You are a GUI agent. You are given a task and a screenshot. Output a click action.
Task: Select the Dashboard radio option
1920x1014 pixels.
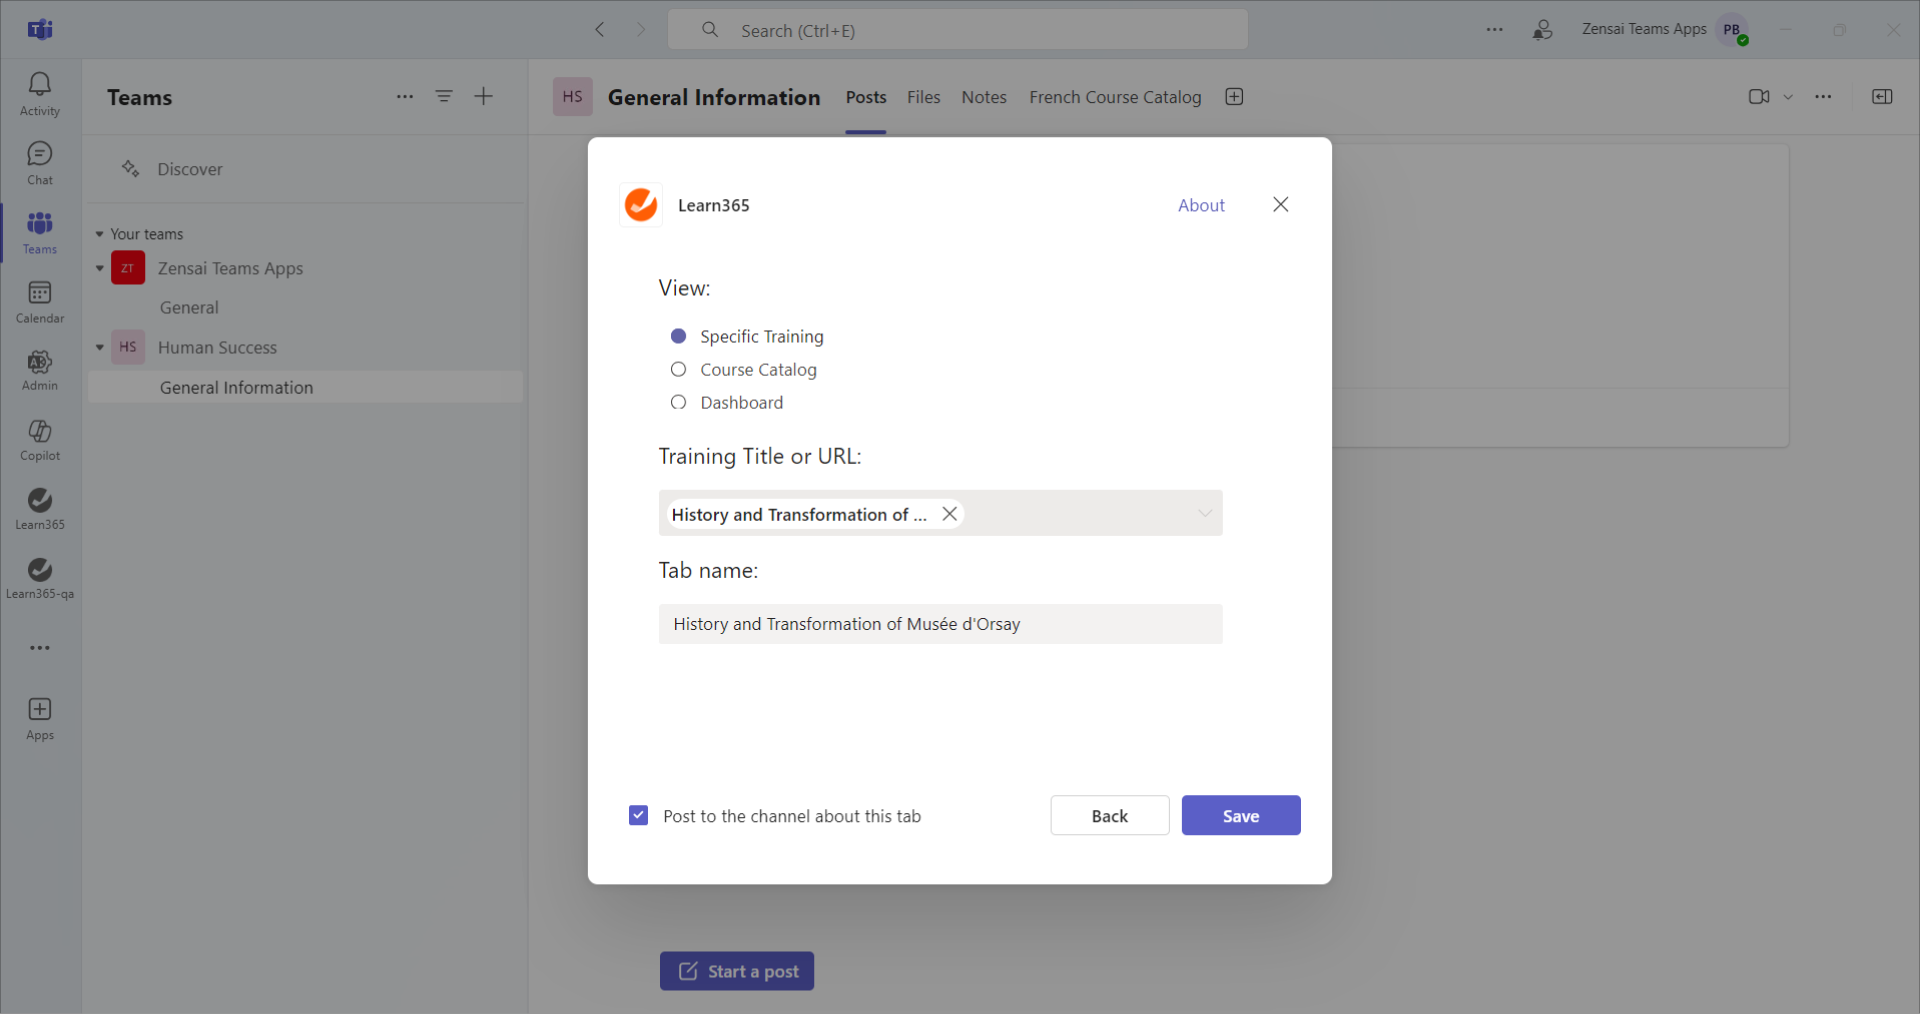tap(679, 403)
